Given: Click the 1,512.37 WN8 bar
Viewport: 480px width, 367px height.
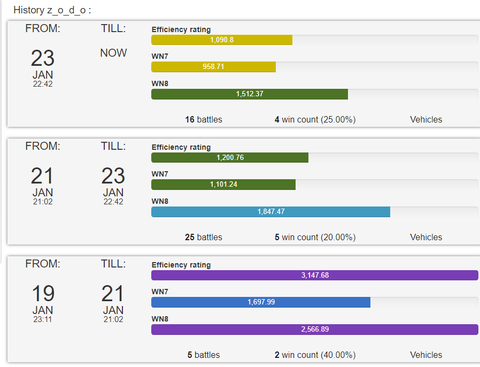Looking at the screenshot, I should coord(249,94).
